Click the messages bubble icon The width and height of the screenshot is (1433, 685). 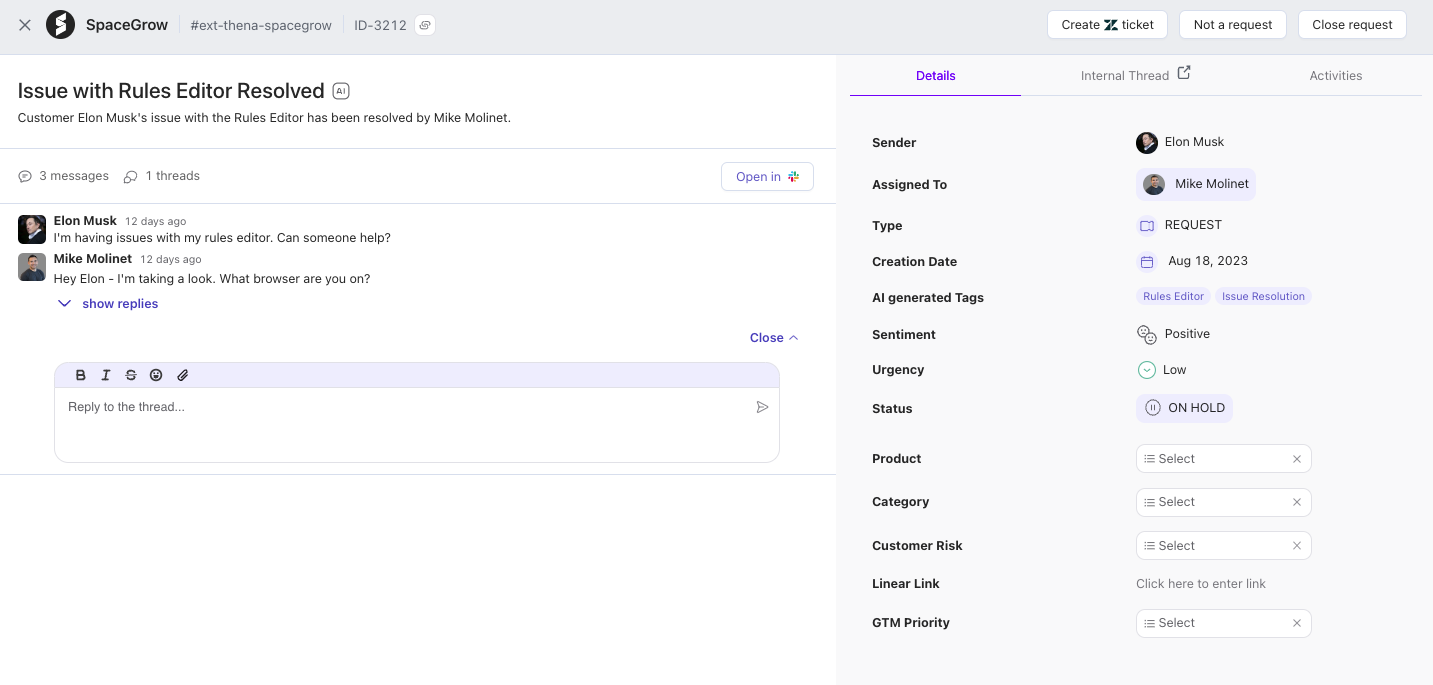coord(25,176)
